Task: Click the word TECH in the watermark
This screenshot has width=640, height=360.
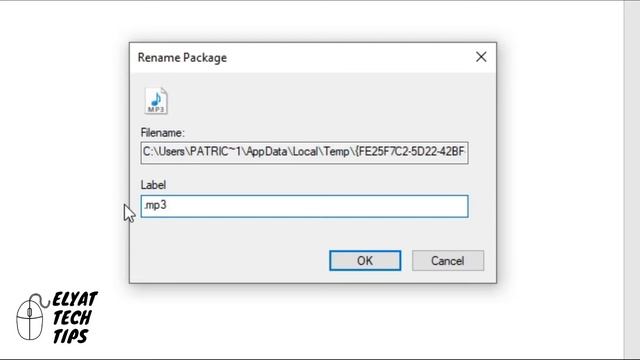Action: click(x=72, y=318)
